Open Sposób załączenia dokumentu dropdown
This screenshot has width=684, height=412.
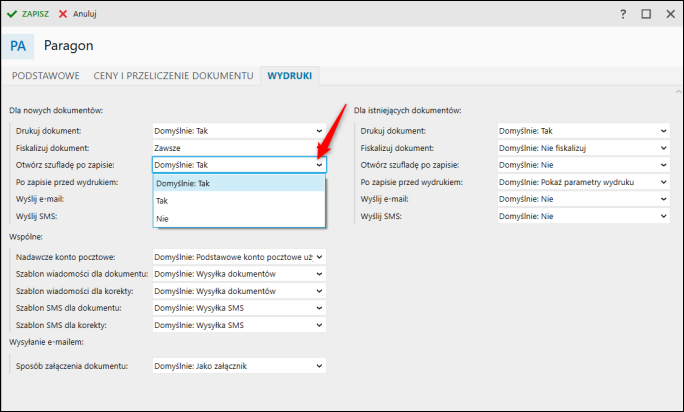coord(239,366)
